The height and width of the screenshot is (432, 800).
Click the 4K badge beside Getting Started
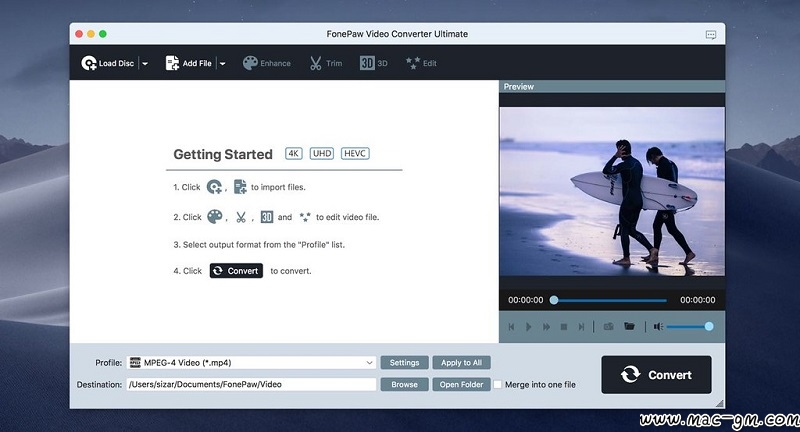pos(293,154)
